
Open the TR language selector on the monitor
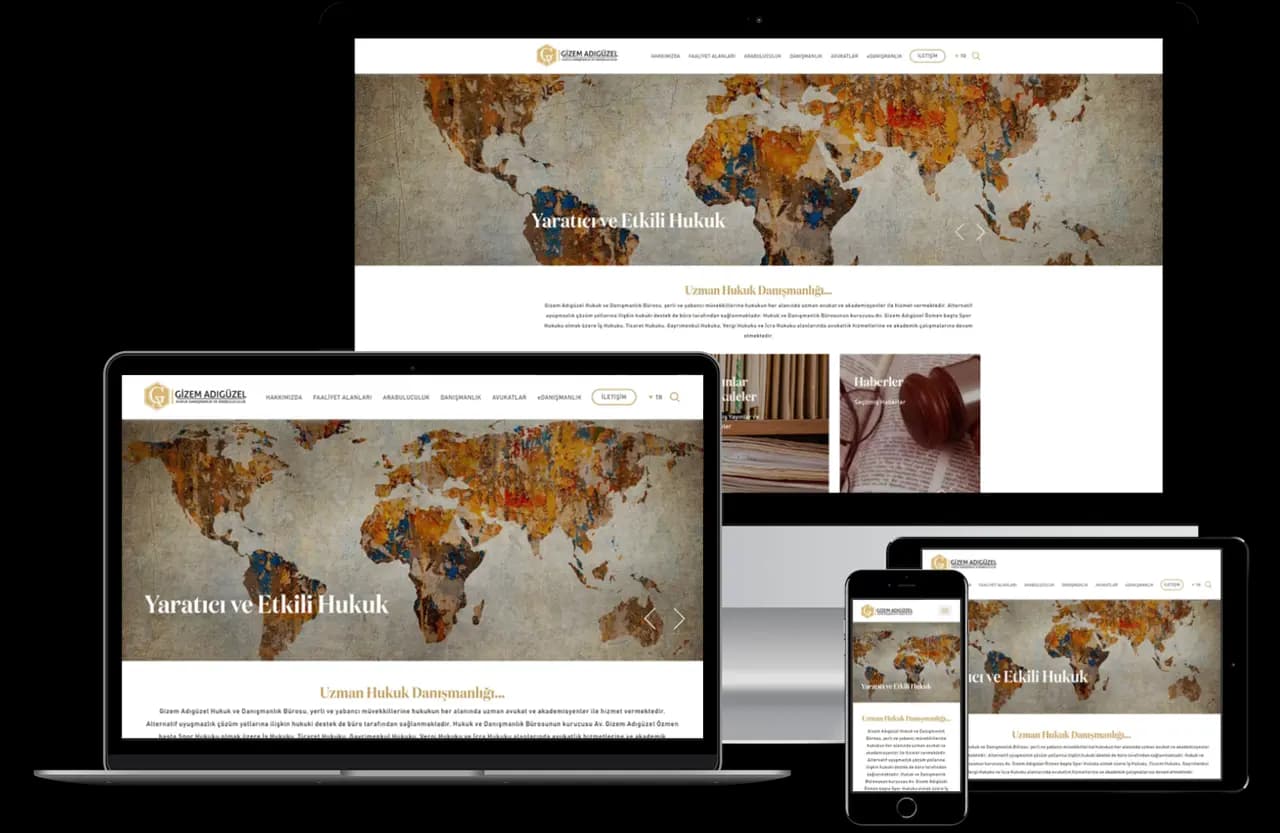pyautogui.click(x=961, y=56)
